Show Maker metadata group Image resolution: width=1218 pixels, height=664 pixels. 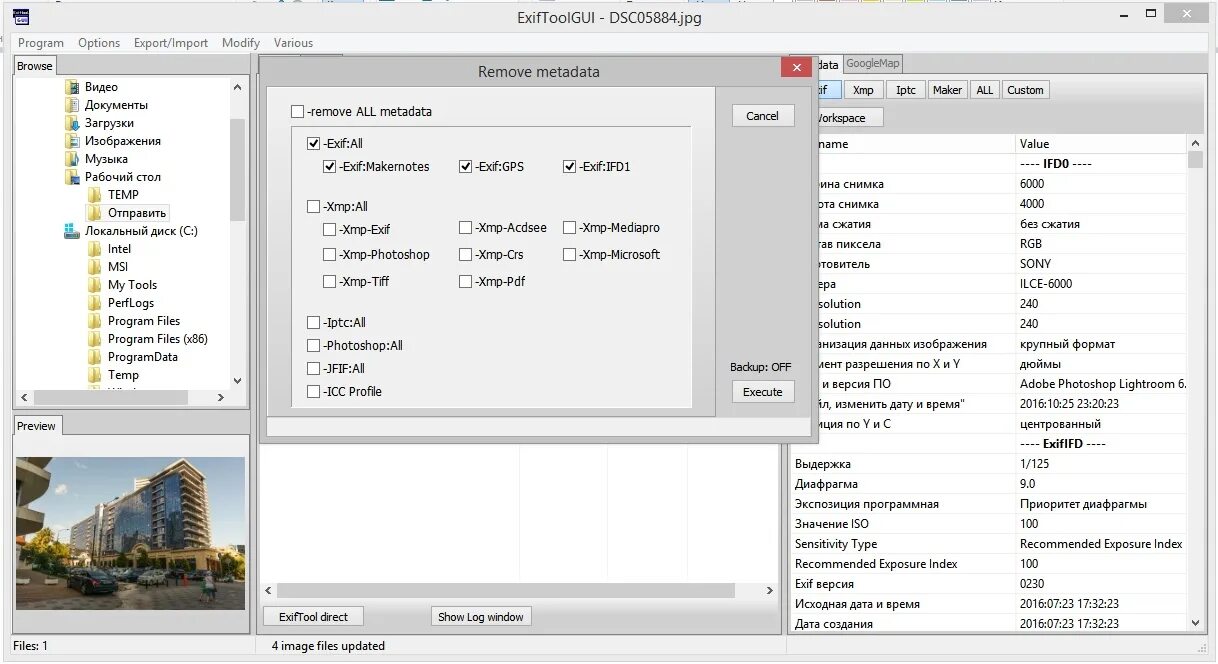click(x=947, y=90)
